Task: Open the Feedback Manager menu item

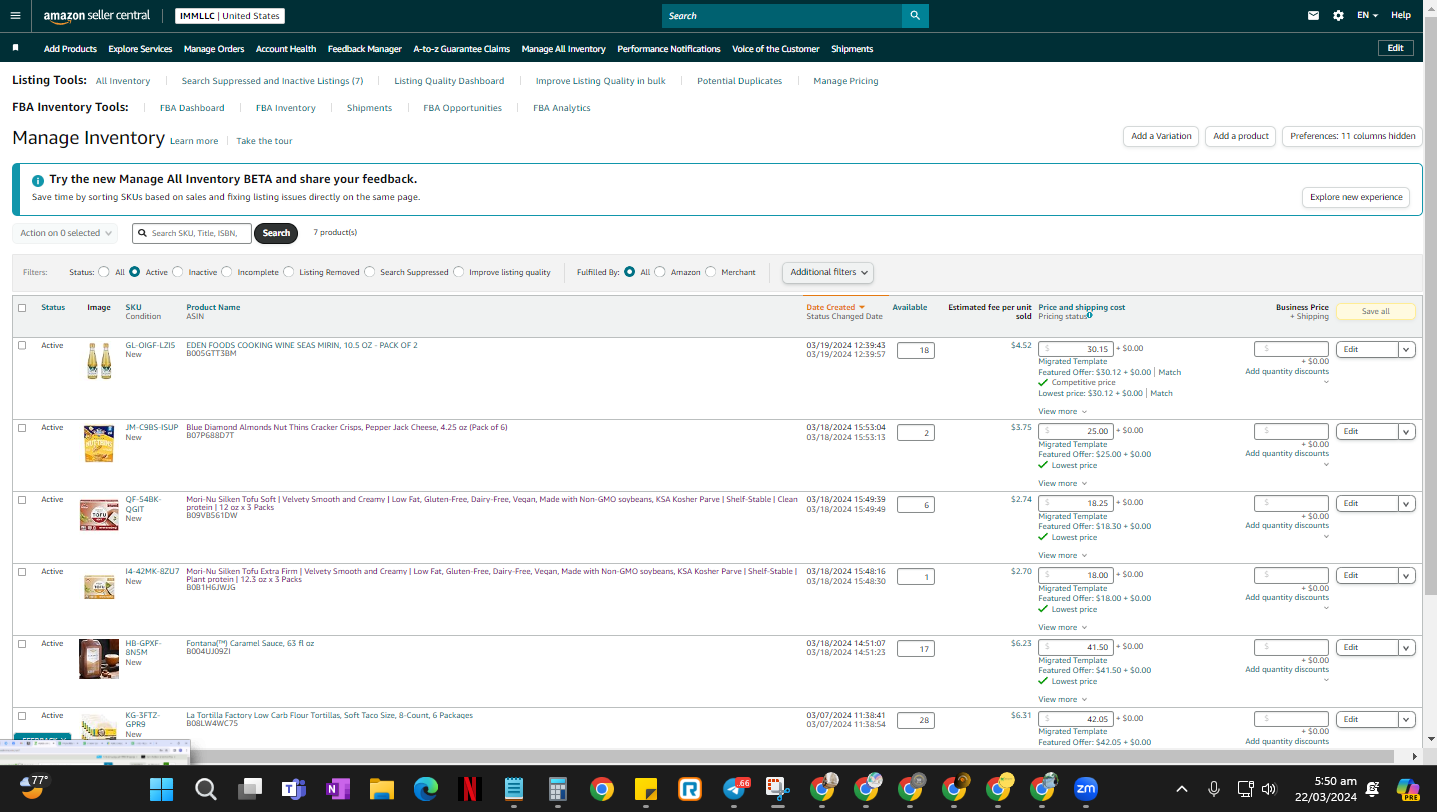Action: click(365, 49)
